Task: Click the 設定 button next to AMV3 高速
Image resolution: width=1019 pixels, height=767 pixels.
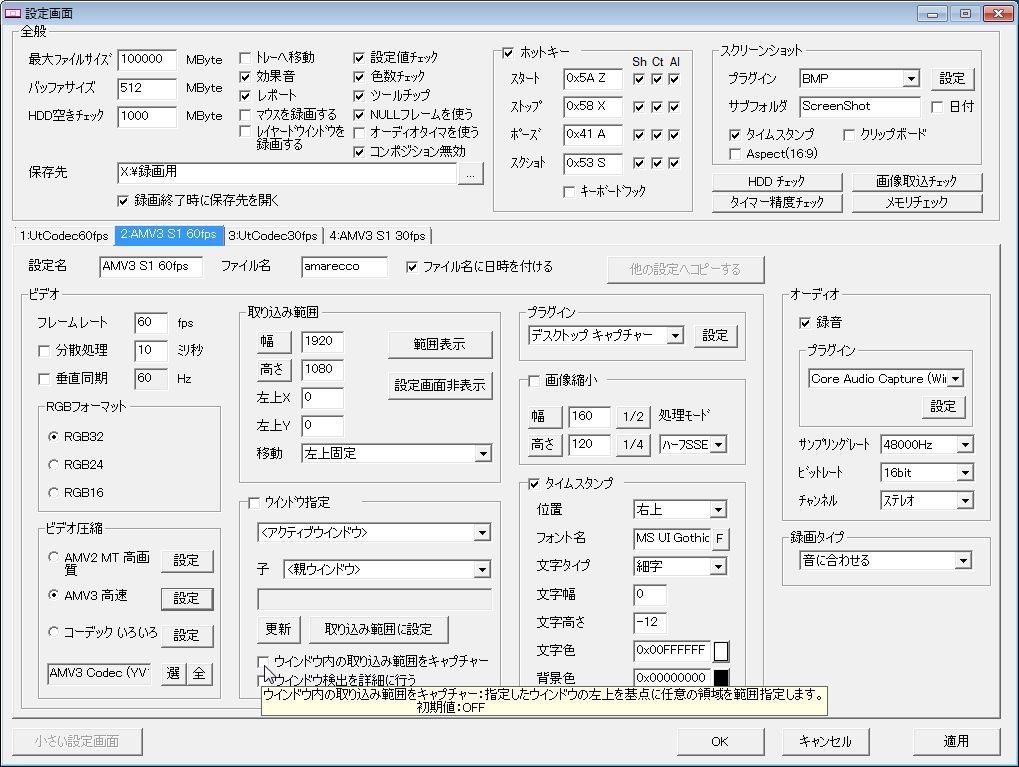Action: coord(187,598)
